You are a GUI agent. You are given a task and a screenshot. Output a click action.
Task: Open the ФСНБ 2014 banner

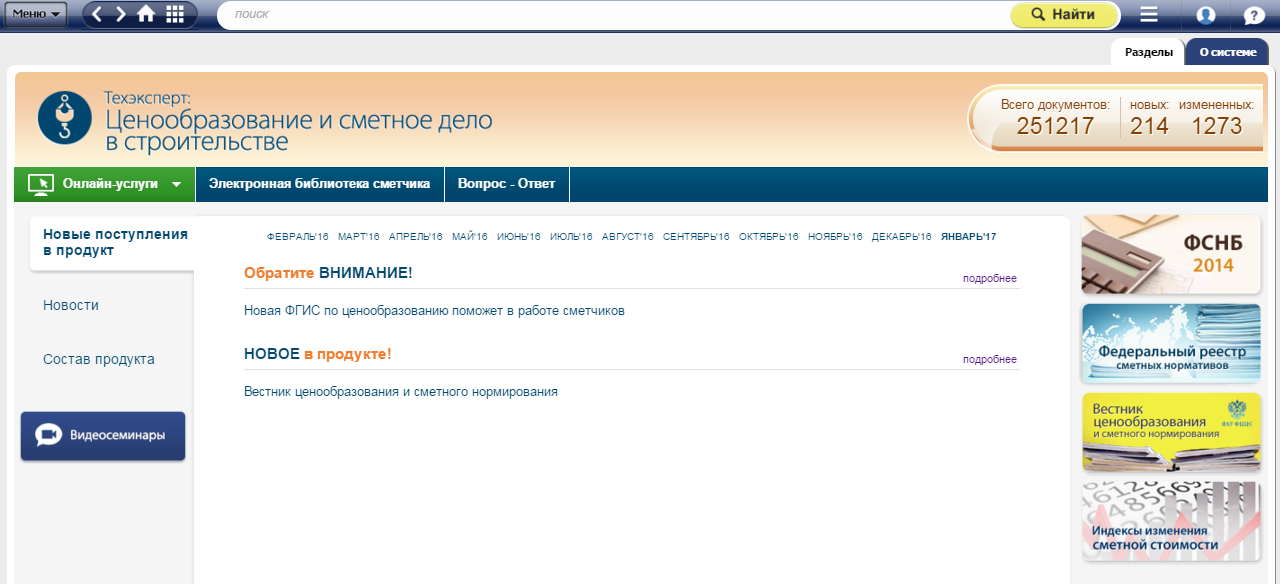pyautogui.click(x=1171, y=254)
